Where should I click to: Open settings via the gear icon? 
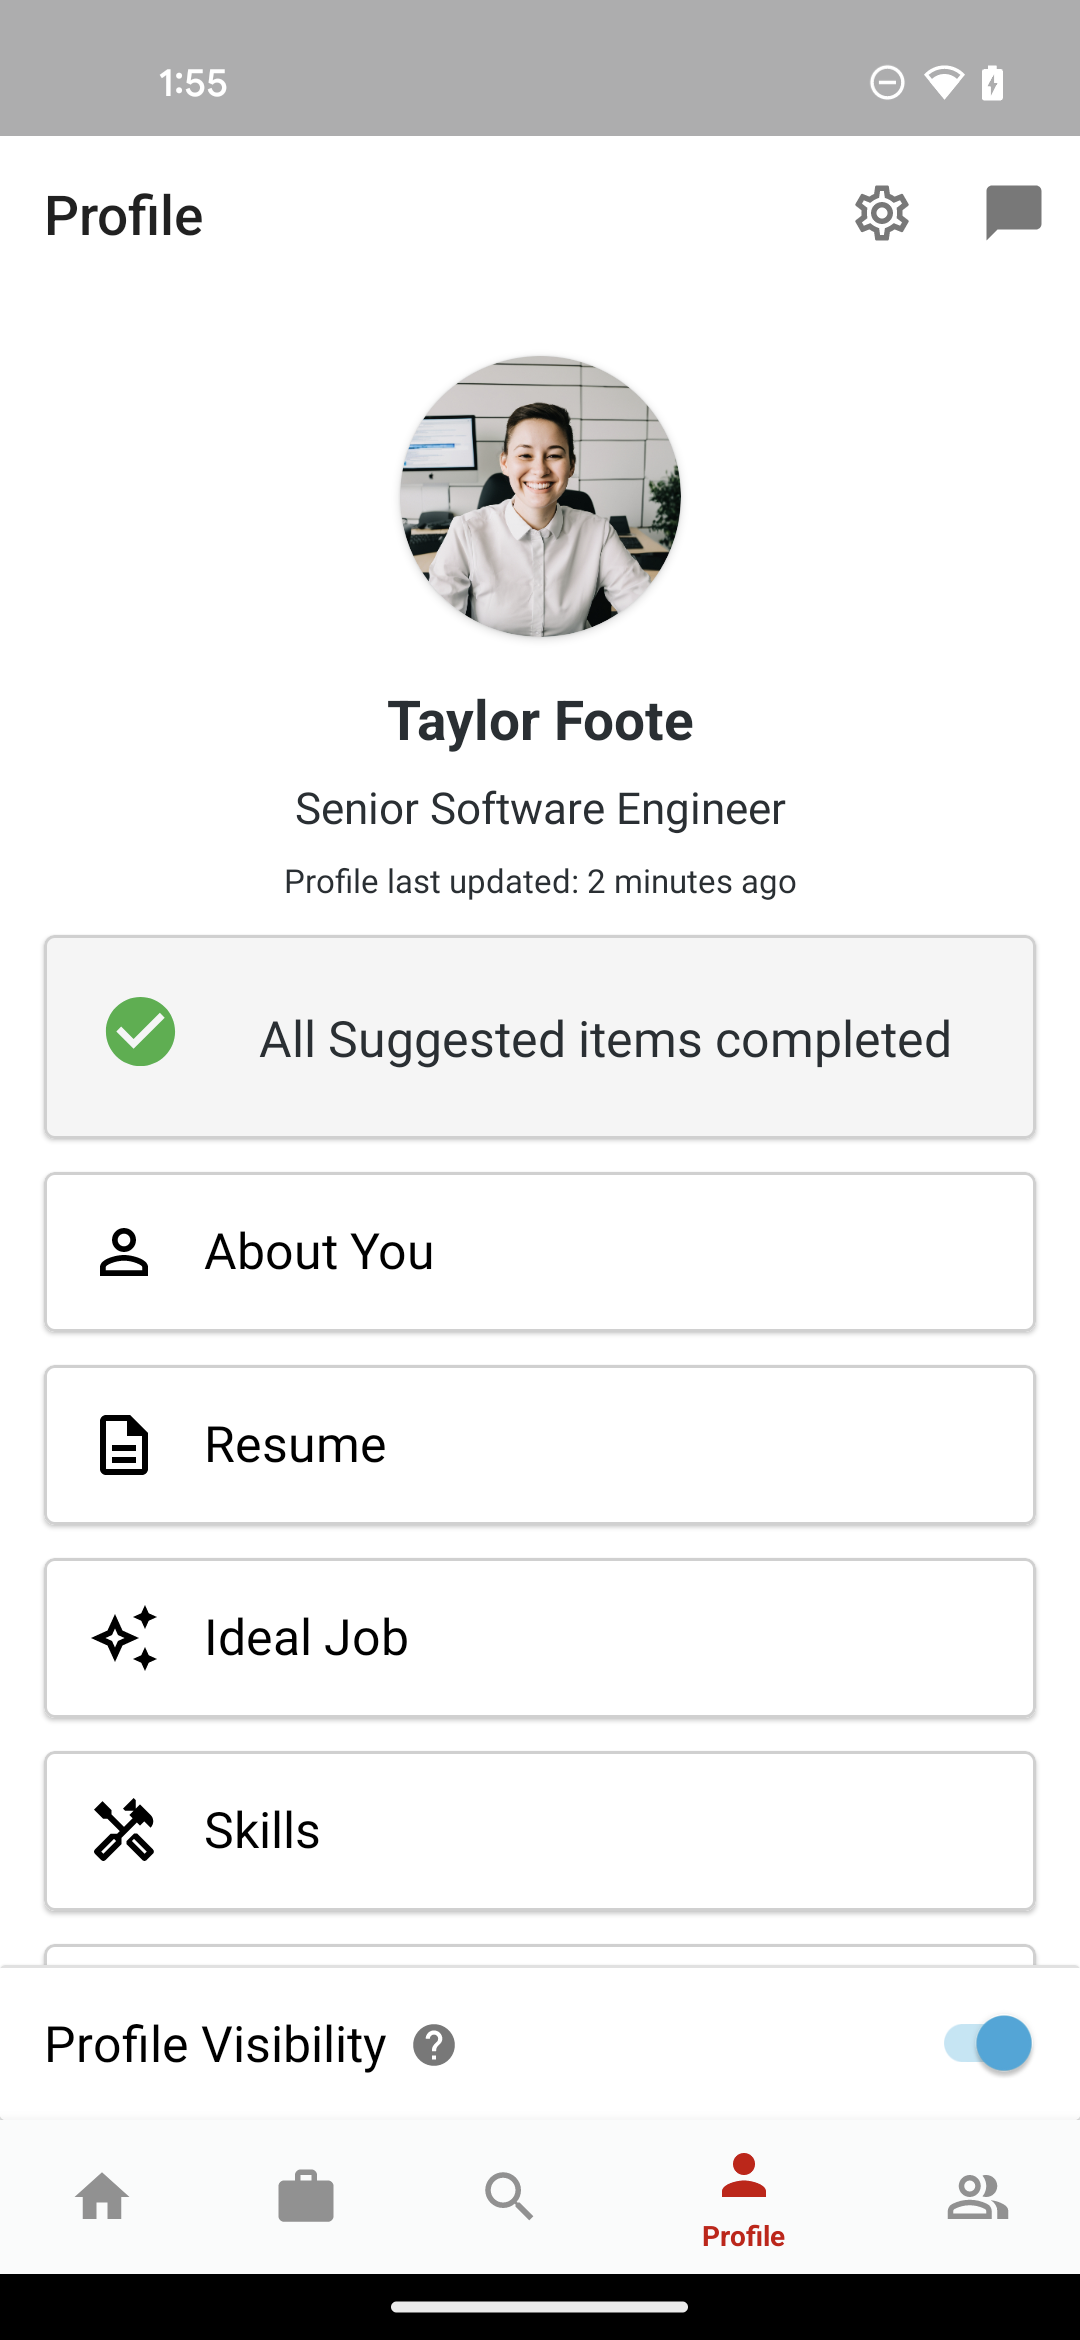click(x=881, y=213)
